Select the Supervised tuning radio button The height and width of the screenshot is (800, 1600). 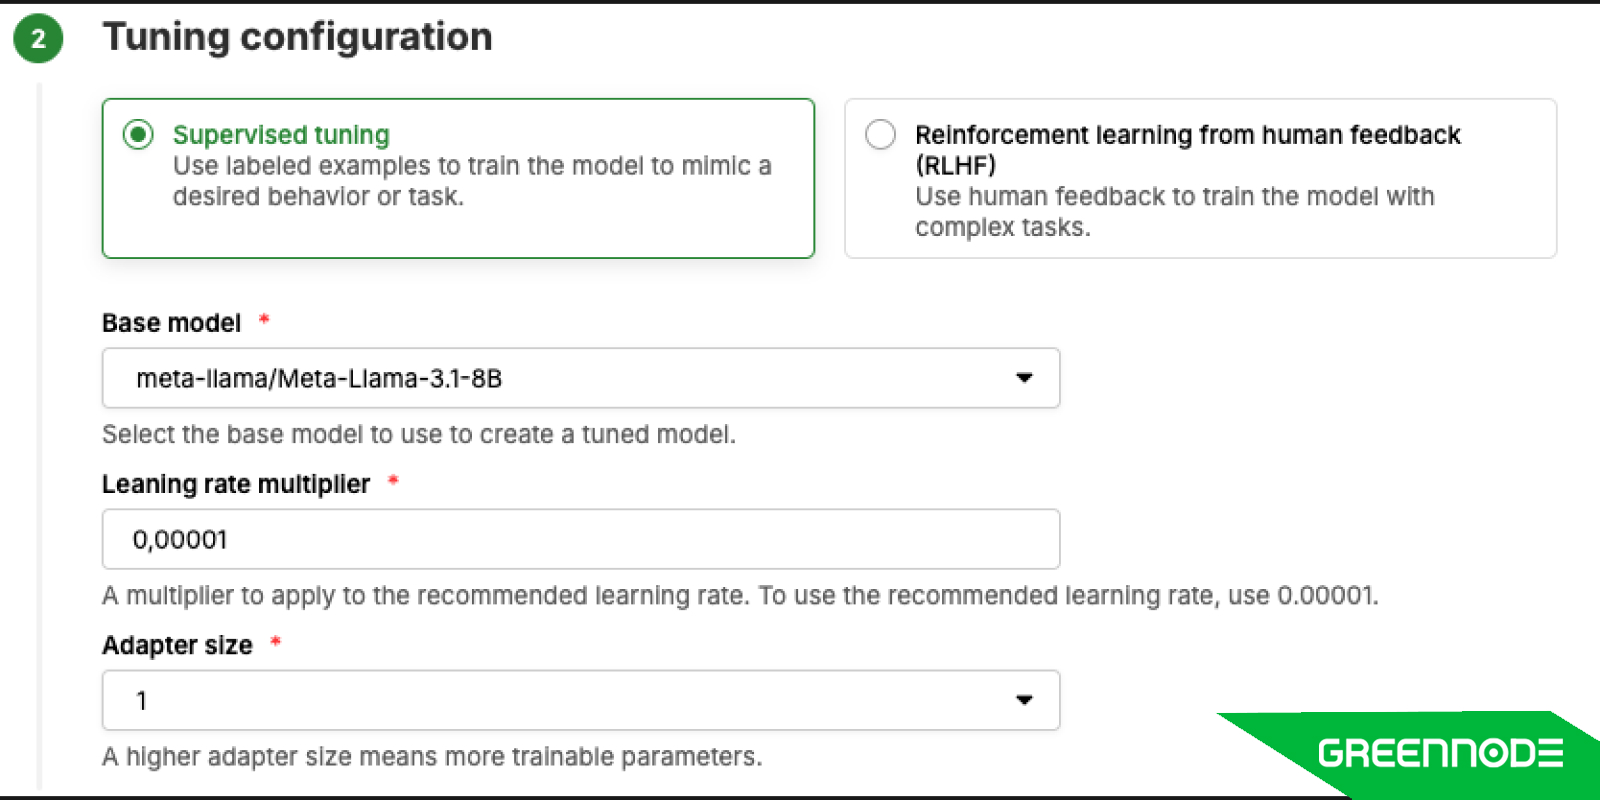(x=138, y=134)
